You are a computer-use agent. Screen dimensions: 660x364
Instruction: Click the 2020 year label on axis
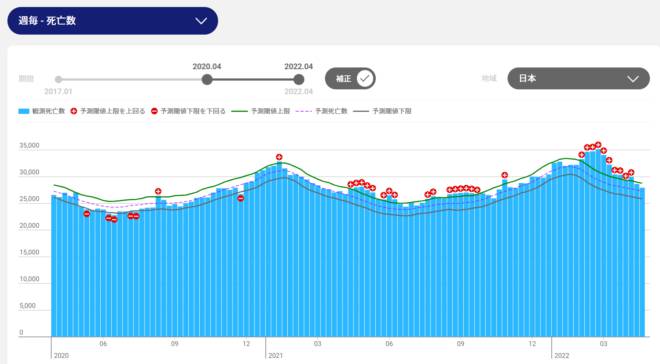click(61, 356)
